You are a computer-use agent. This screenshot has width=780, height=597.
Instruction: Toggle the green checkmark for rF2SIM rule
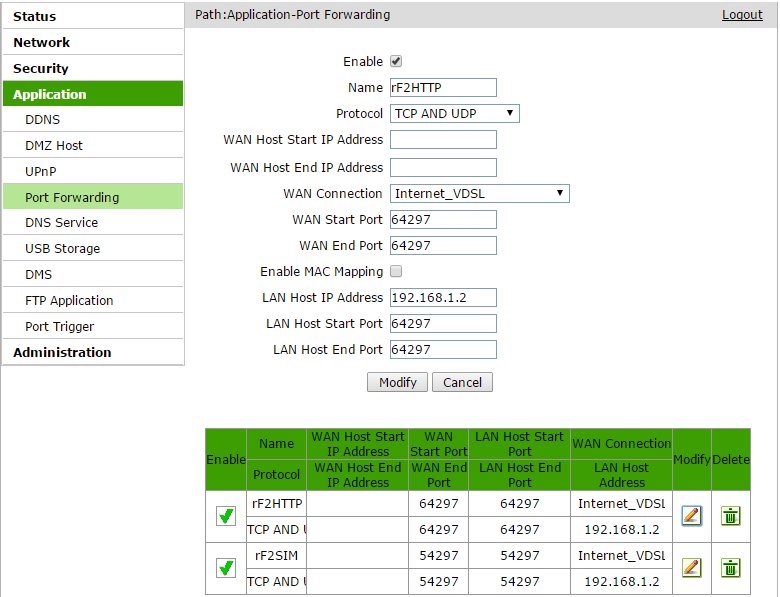click(x=226, y=567)
